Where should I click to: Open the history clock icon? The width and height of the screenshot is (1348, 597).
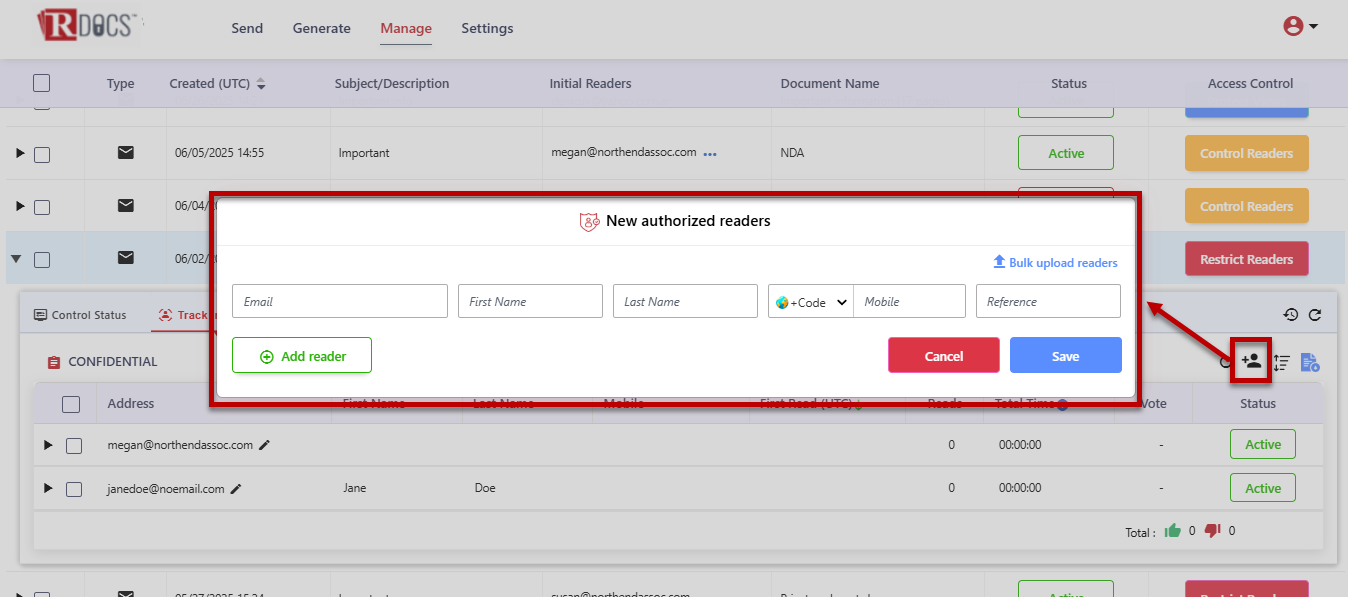pos(1291,315)
